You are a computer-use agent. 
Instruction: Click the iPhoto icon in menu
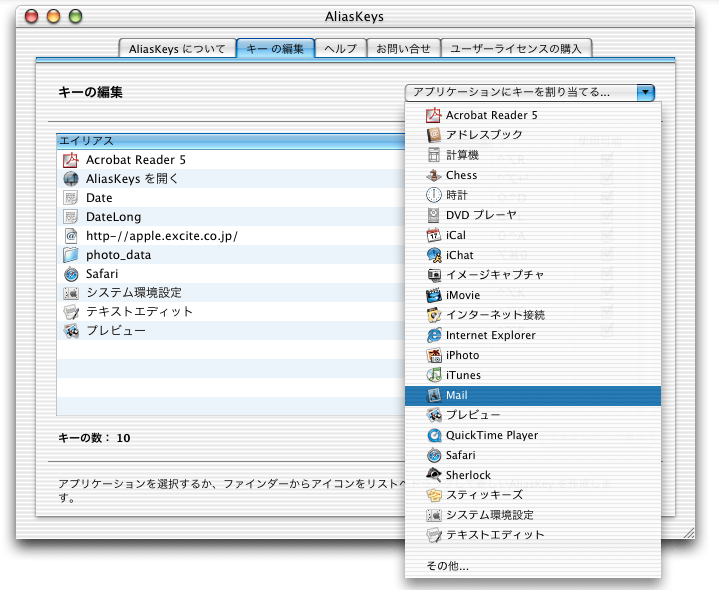[x=434, y=355]
